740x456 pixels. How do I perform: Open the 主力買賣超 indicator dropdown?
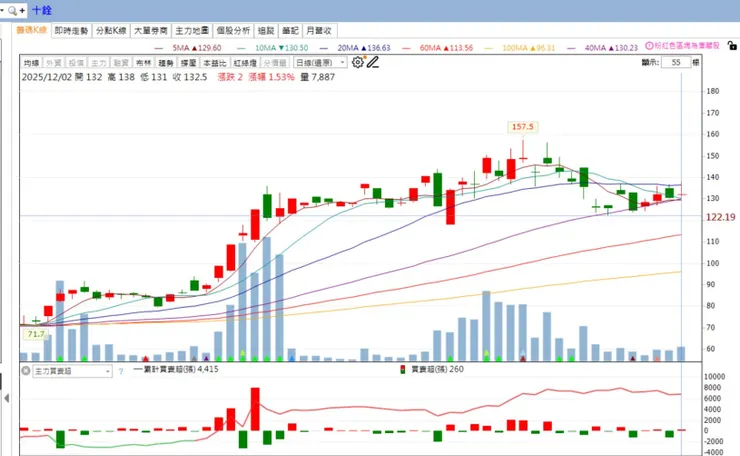pos(72,372)
